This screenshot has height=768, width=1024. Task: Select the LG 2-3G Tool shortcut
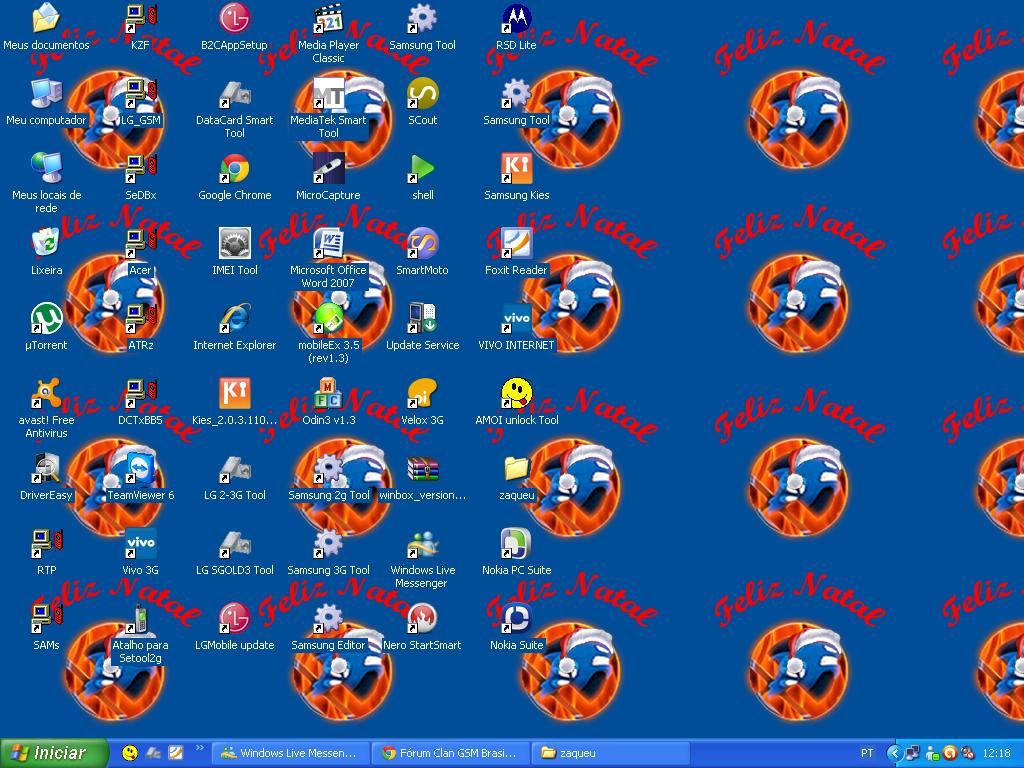point(234,470)
